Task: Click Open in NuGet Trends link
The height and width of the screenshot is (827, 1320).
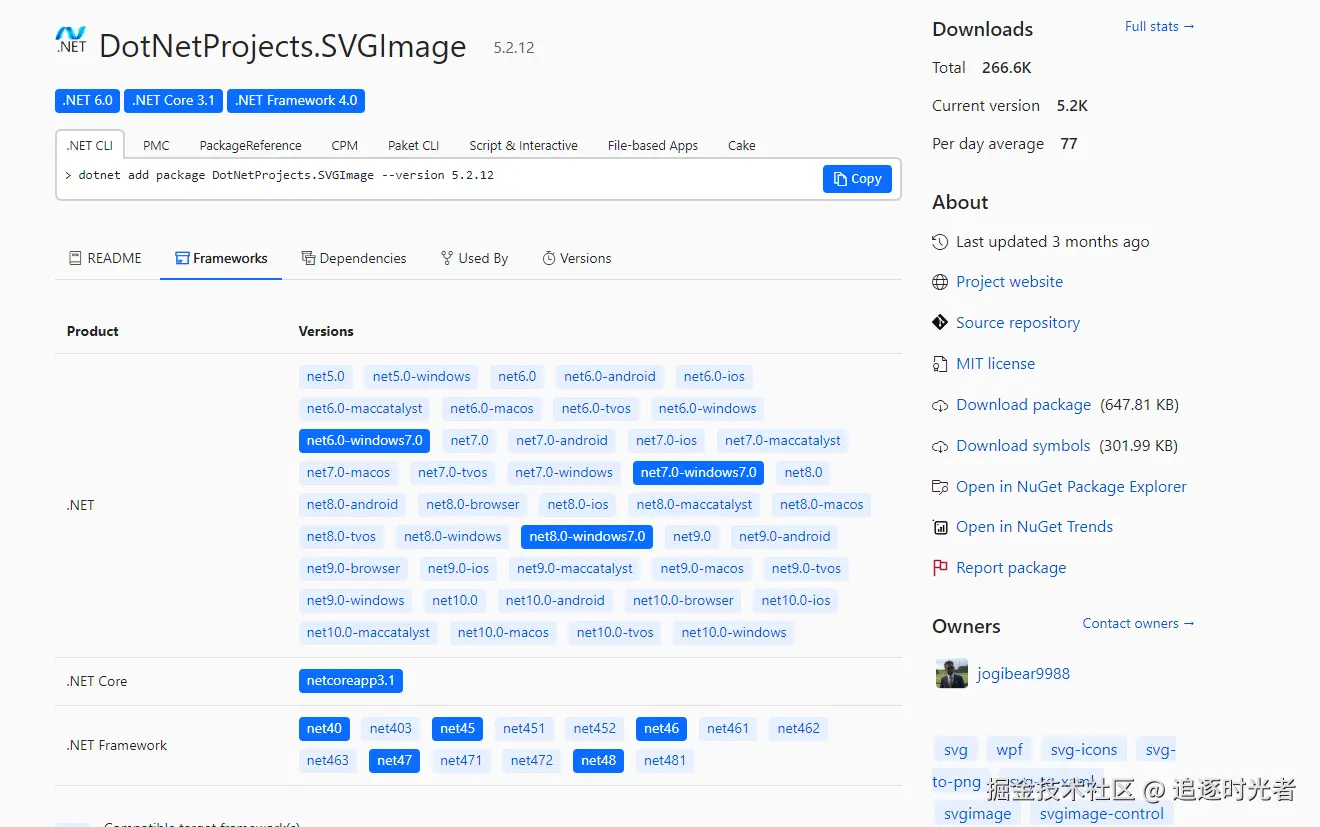Action: click(1034, 527)
